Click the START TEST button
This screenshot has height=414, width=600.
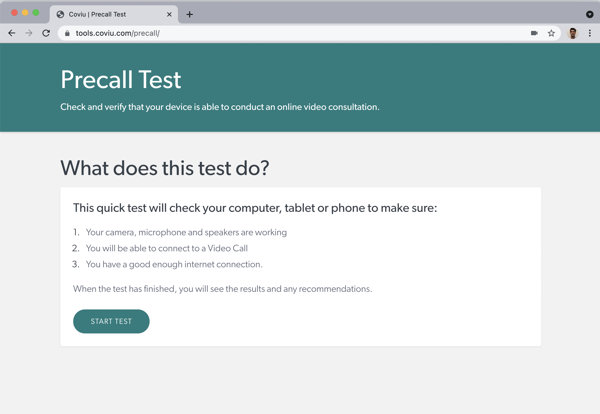[x=111, y=321]
